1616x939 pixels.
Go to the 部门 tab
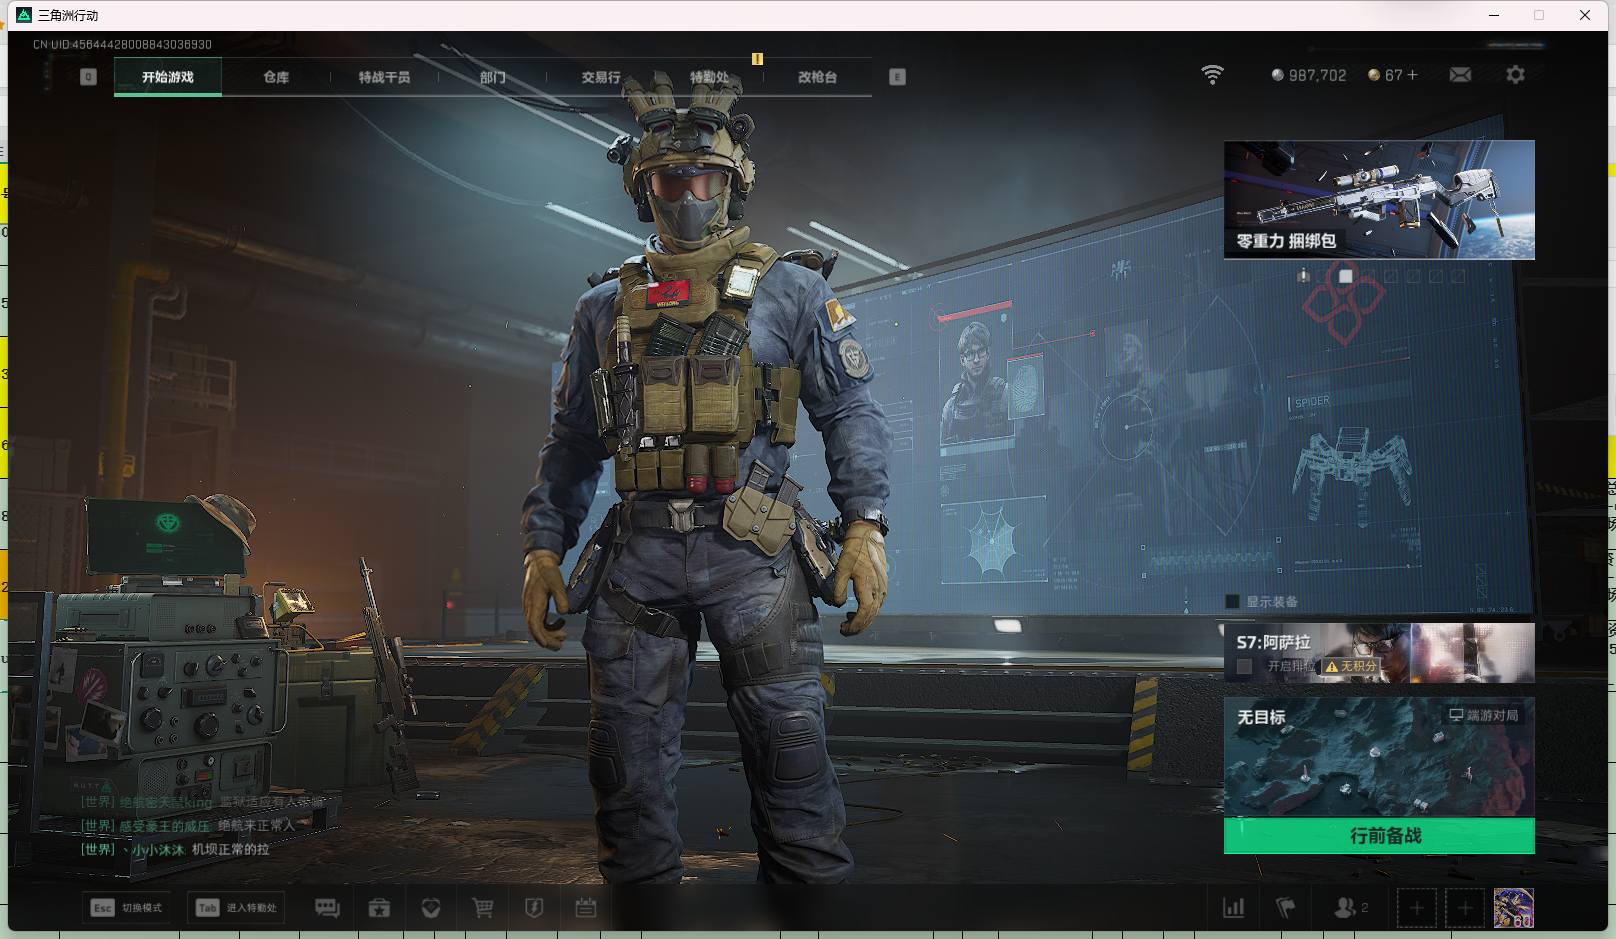[x=492, y=77]
